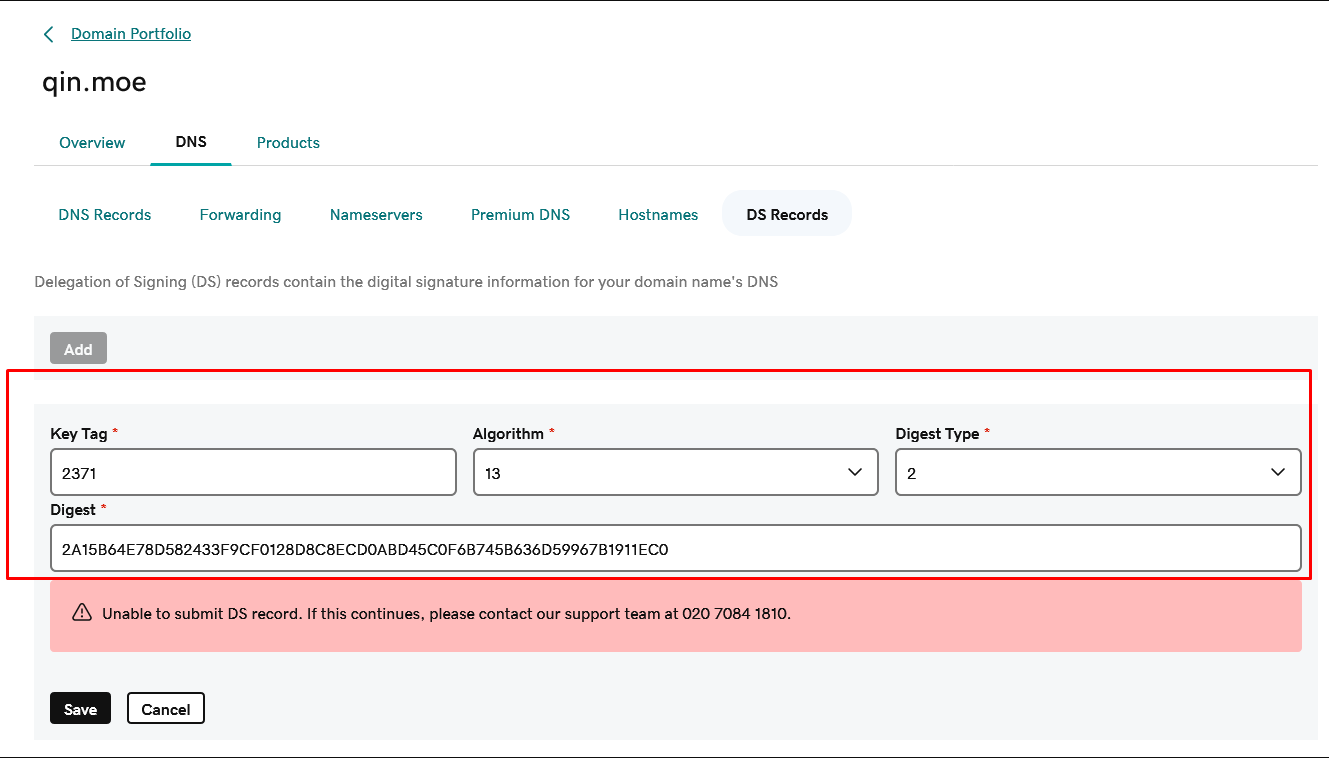
Task: Click the qin.moe domain heading
Action: (x=94, y=82)
